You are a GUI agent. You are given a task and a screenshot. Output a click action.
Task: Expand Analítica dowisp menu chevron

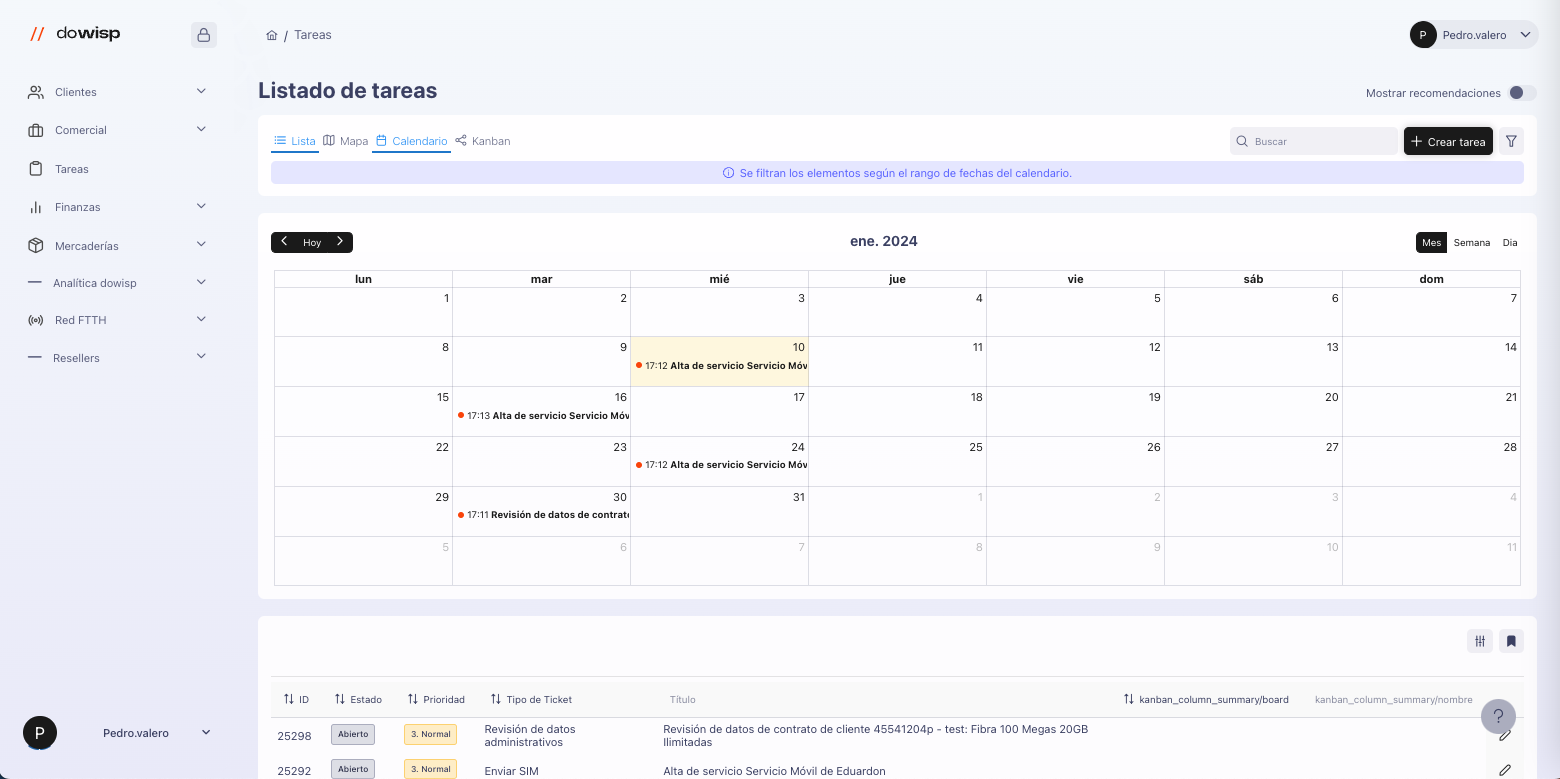coord(201,282)
